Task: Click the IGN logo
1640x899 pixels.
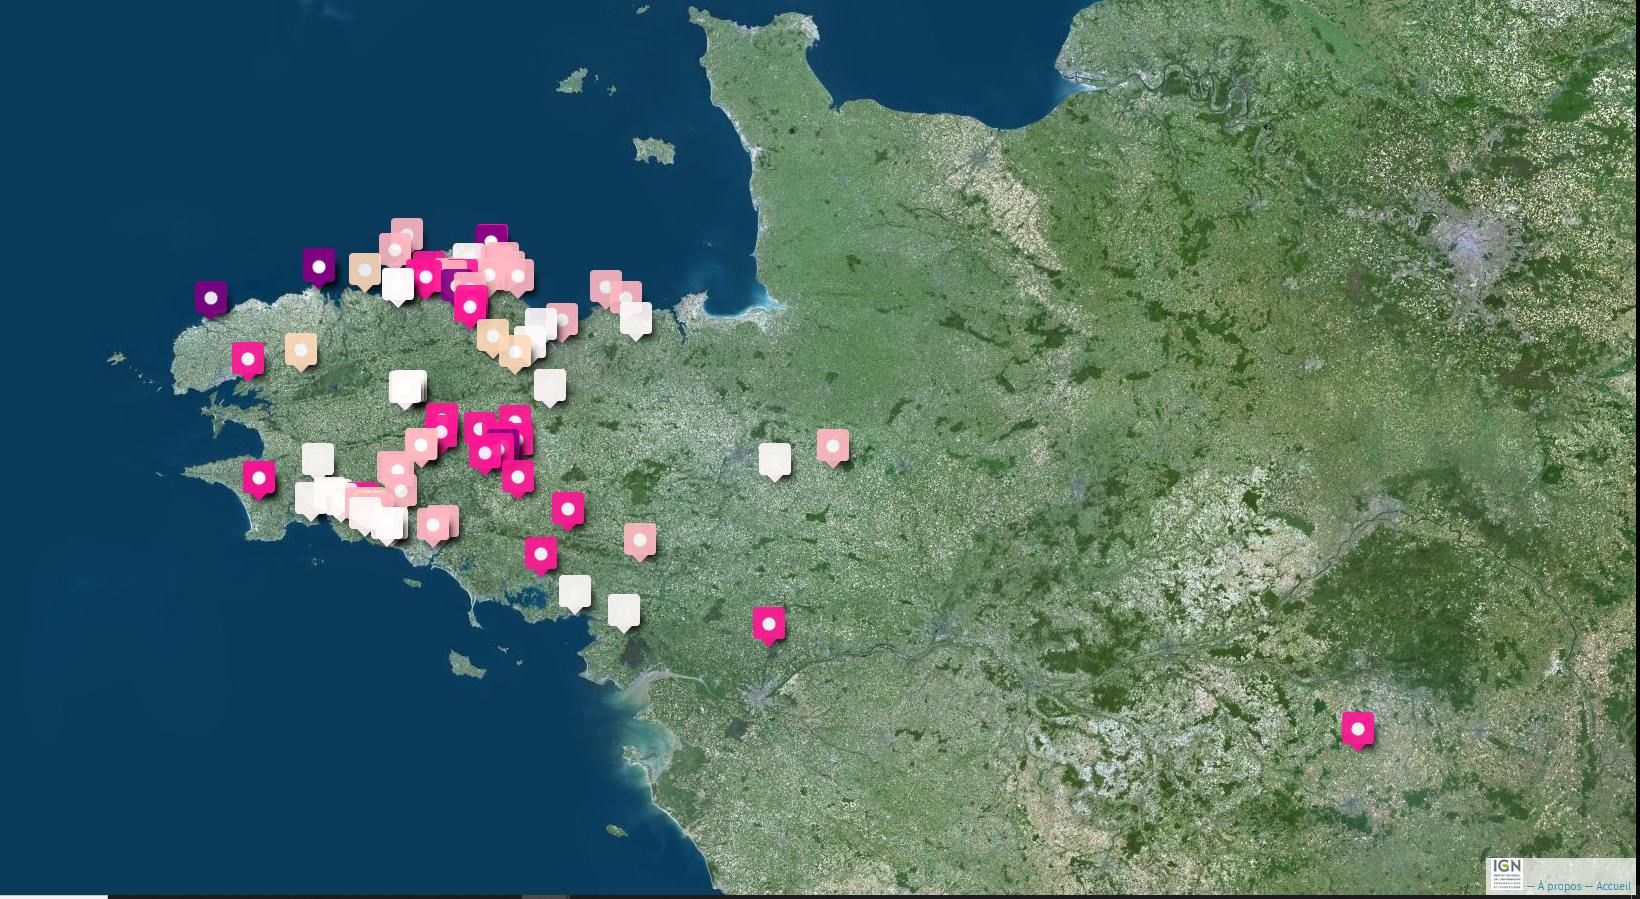Action: pos(1506,874)
